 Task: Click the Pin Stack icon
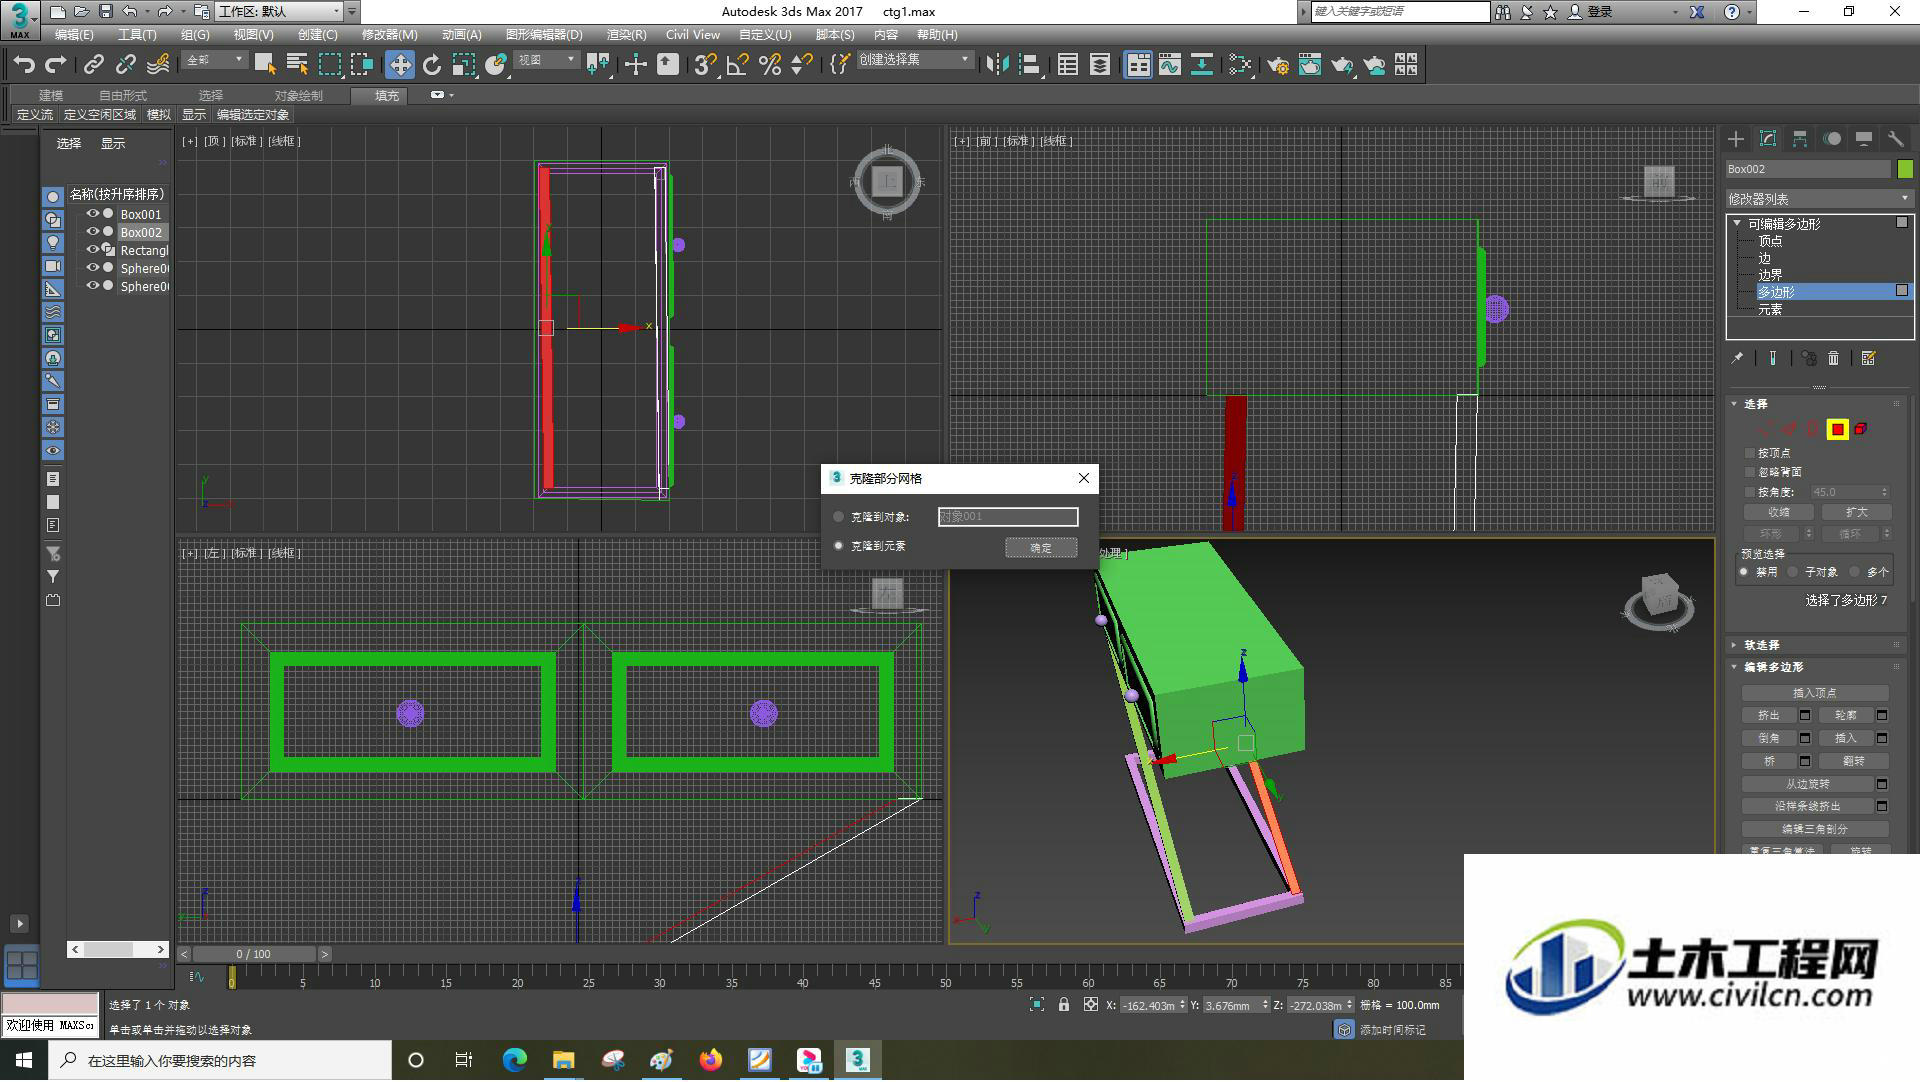[x=1738, y=358]
